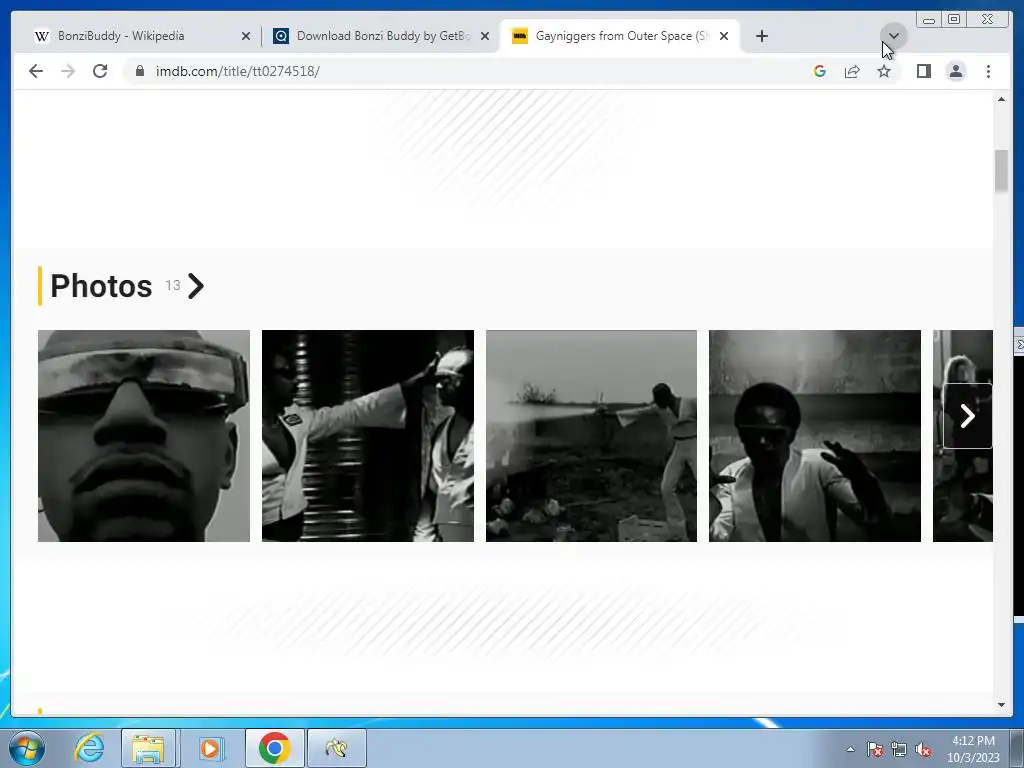View site security lock info

coord(140,71)
